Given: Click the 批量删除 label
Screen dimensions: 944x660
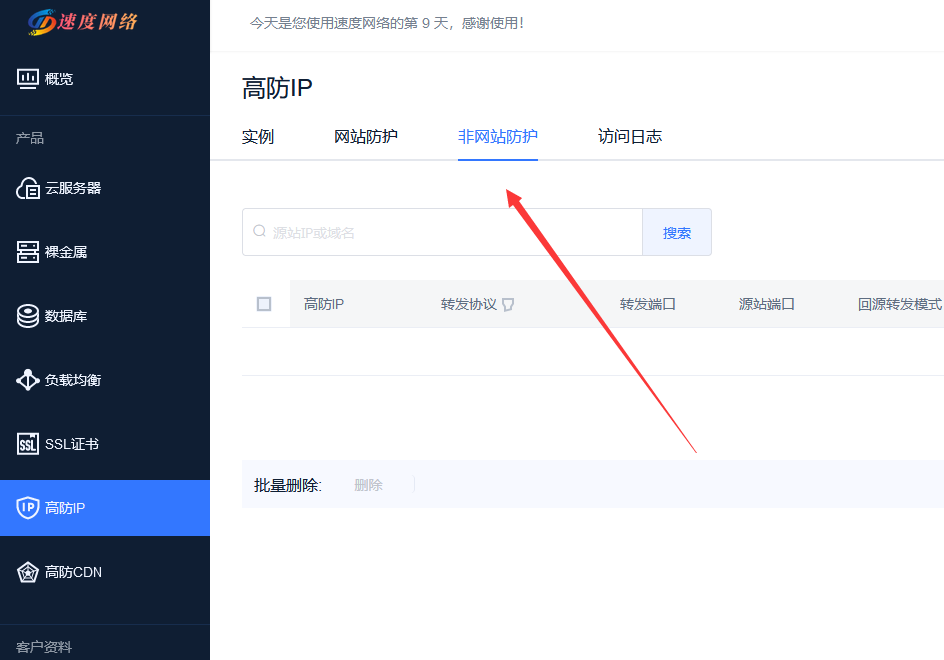Looking at the screenshot, I should tap(288, 485).
